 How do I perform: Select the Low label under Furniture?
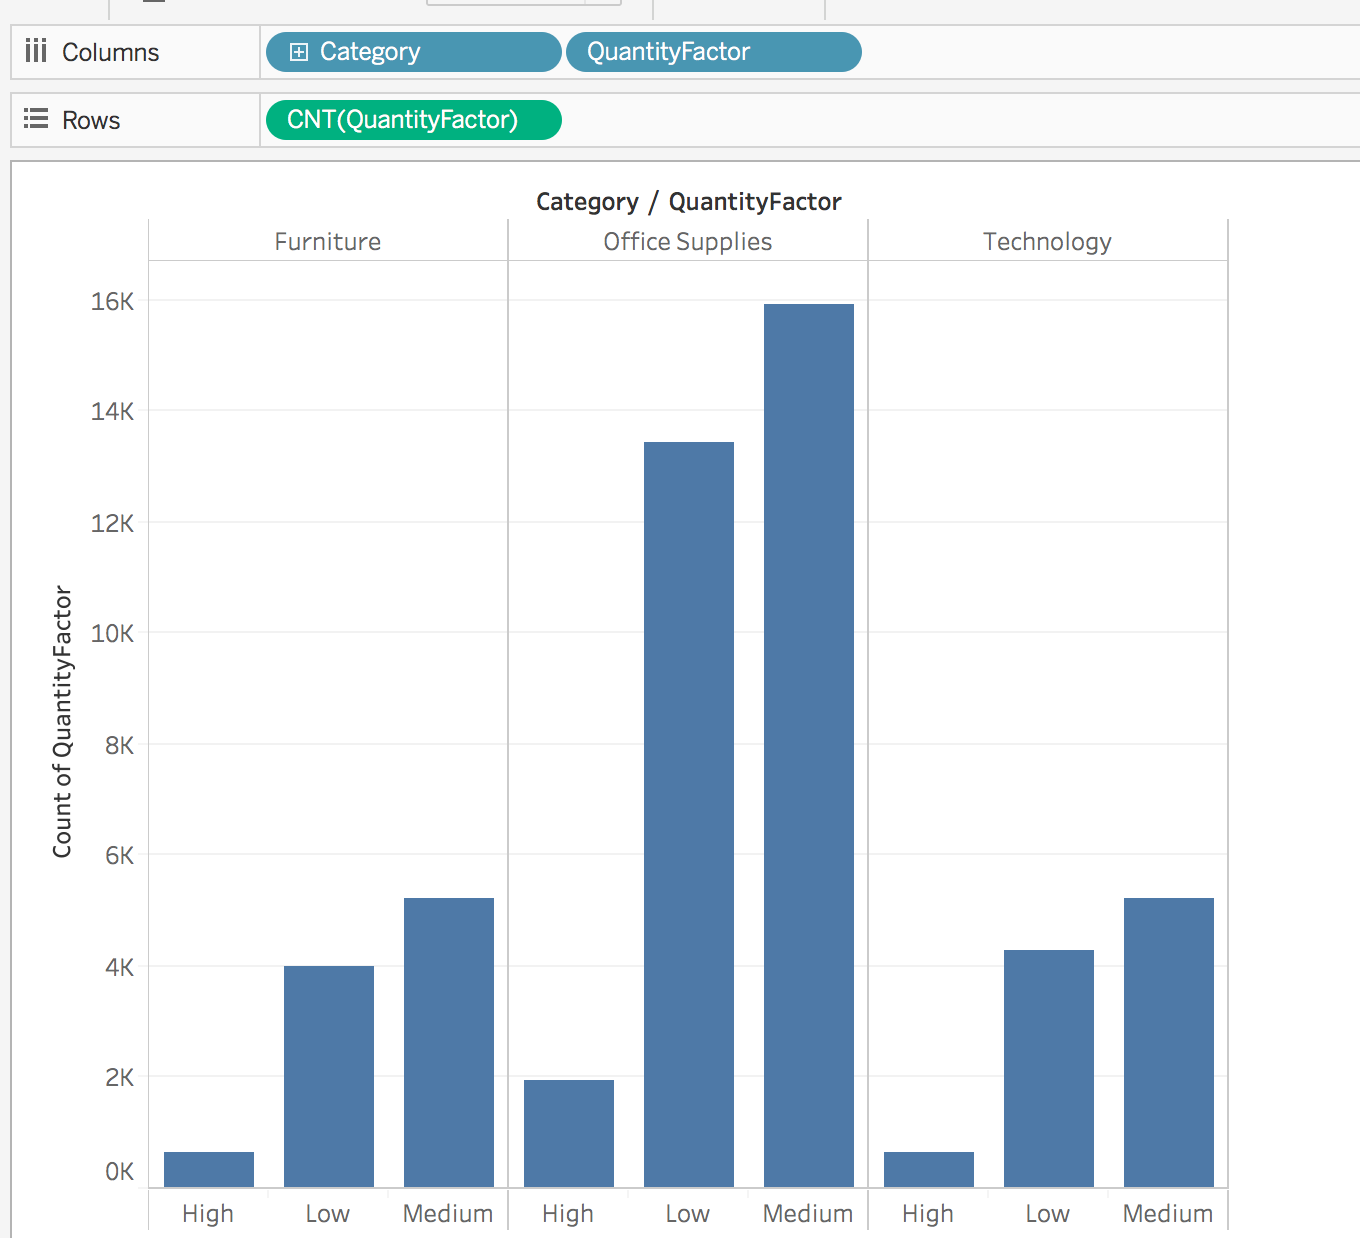(x=328, y=1214)
